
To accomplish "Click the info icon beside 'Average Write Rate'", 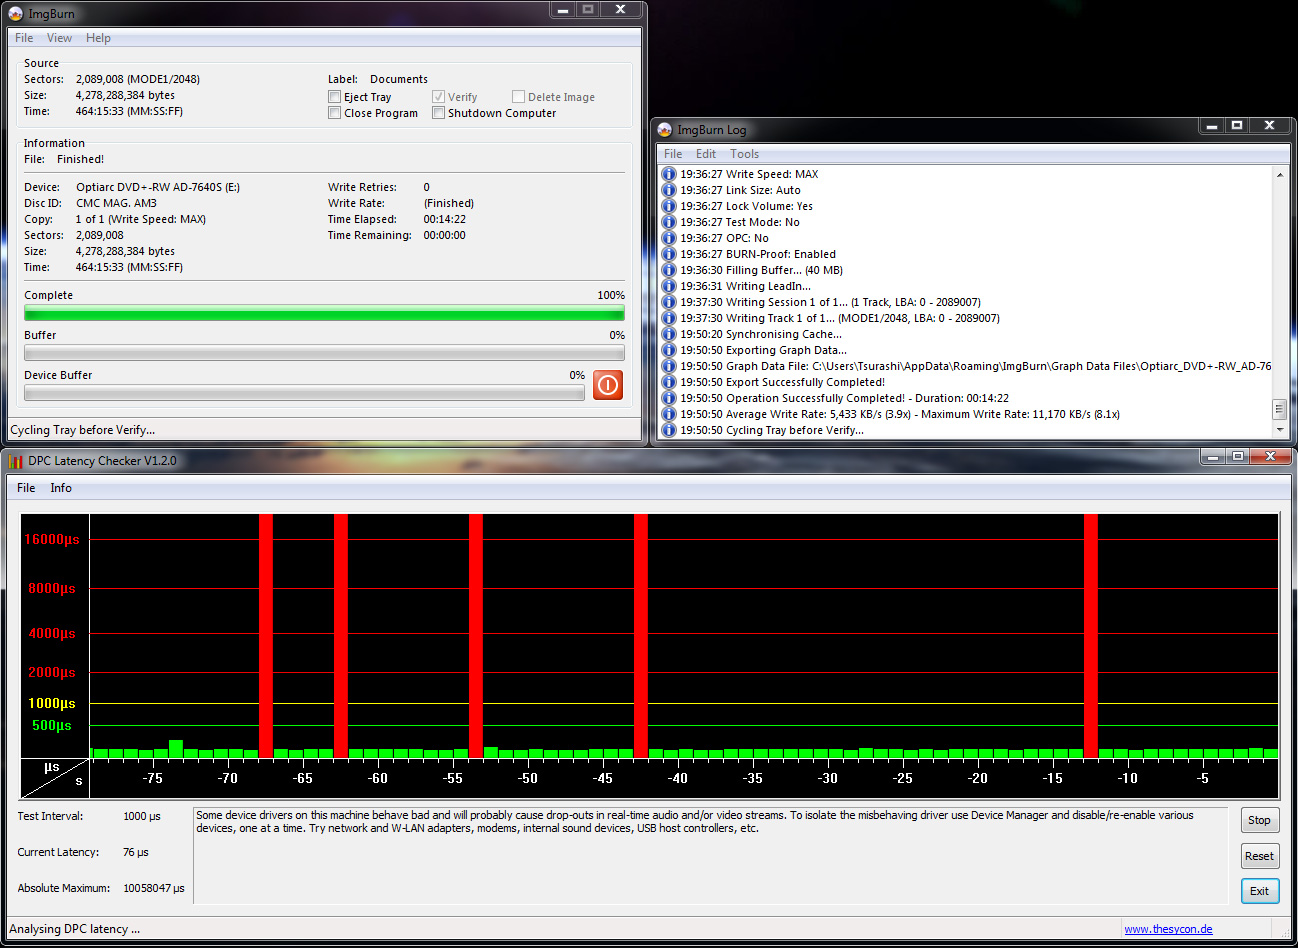I will [x=669, y=414].
